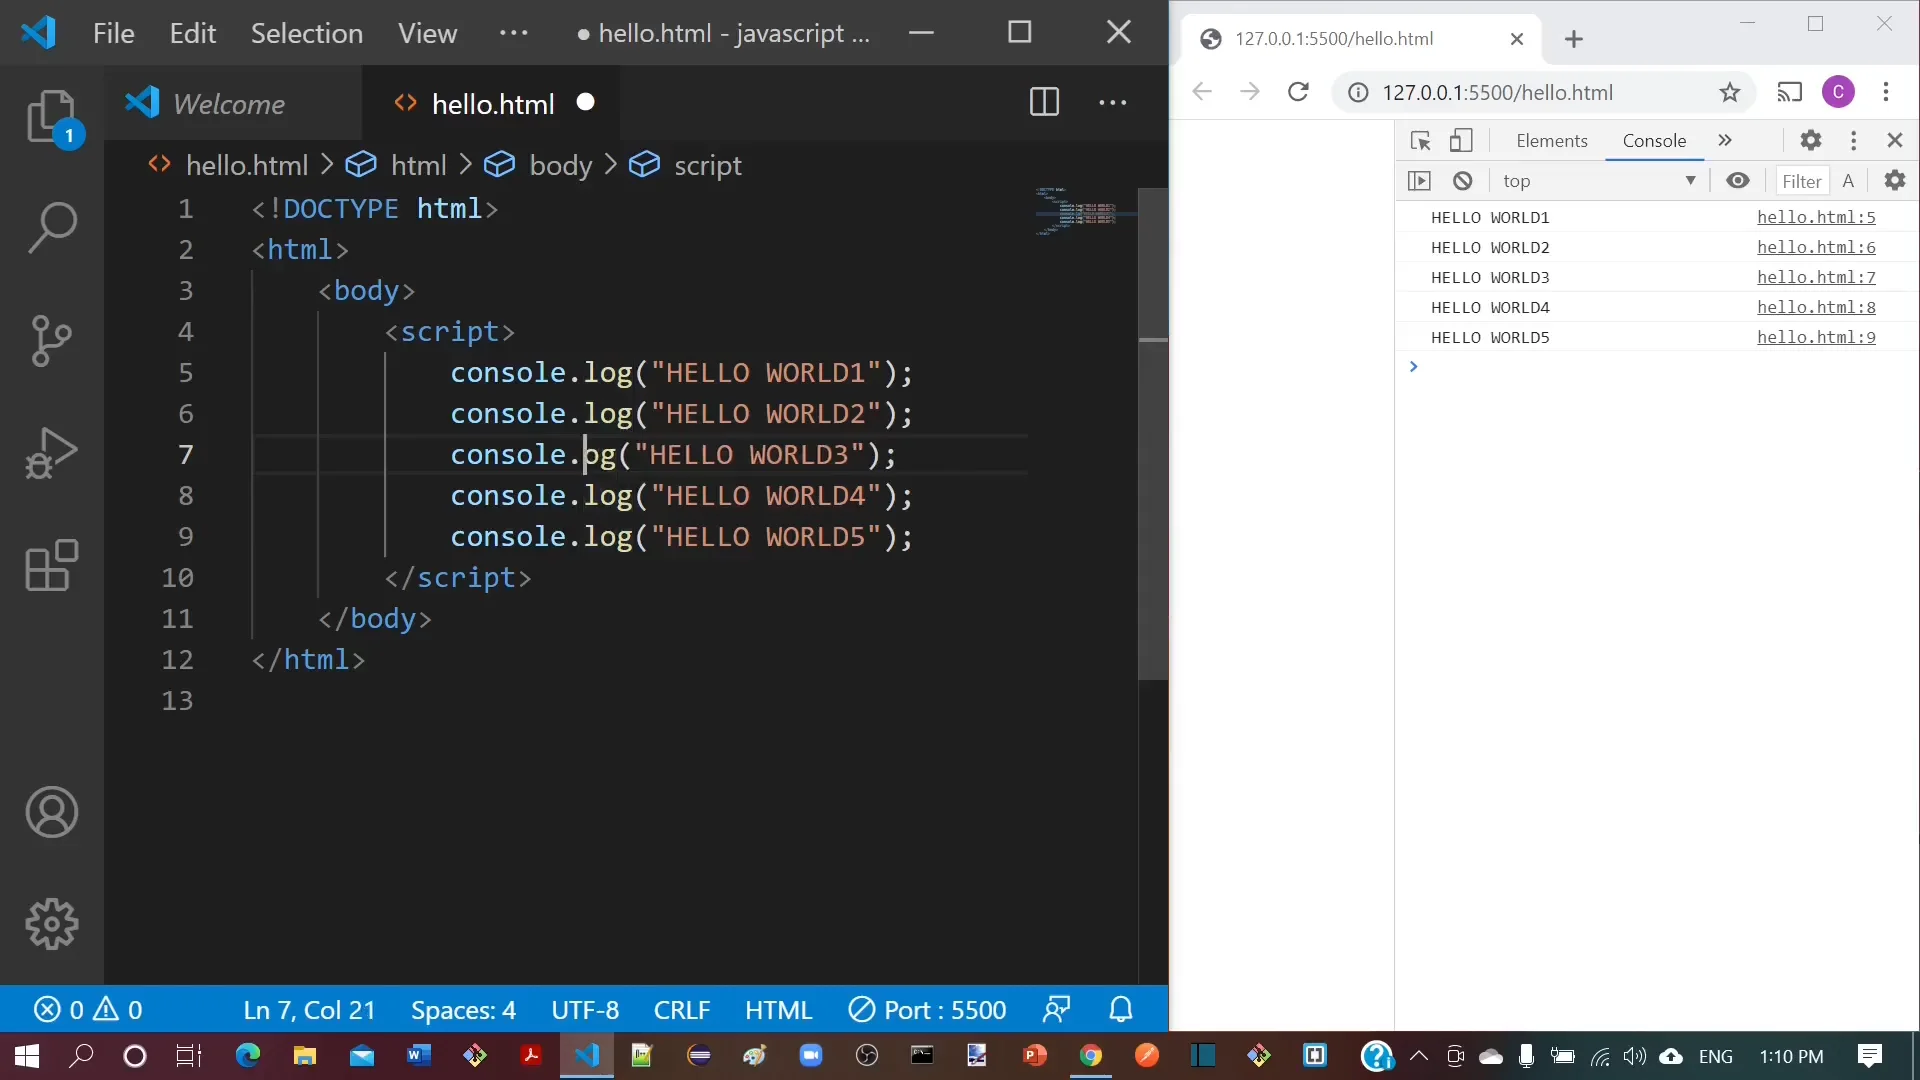Screen dimensions: 1920x1080
Task: Toggle the device toolbar in DevTools
Action: pos(1461,140)
